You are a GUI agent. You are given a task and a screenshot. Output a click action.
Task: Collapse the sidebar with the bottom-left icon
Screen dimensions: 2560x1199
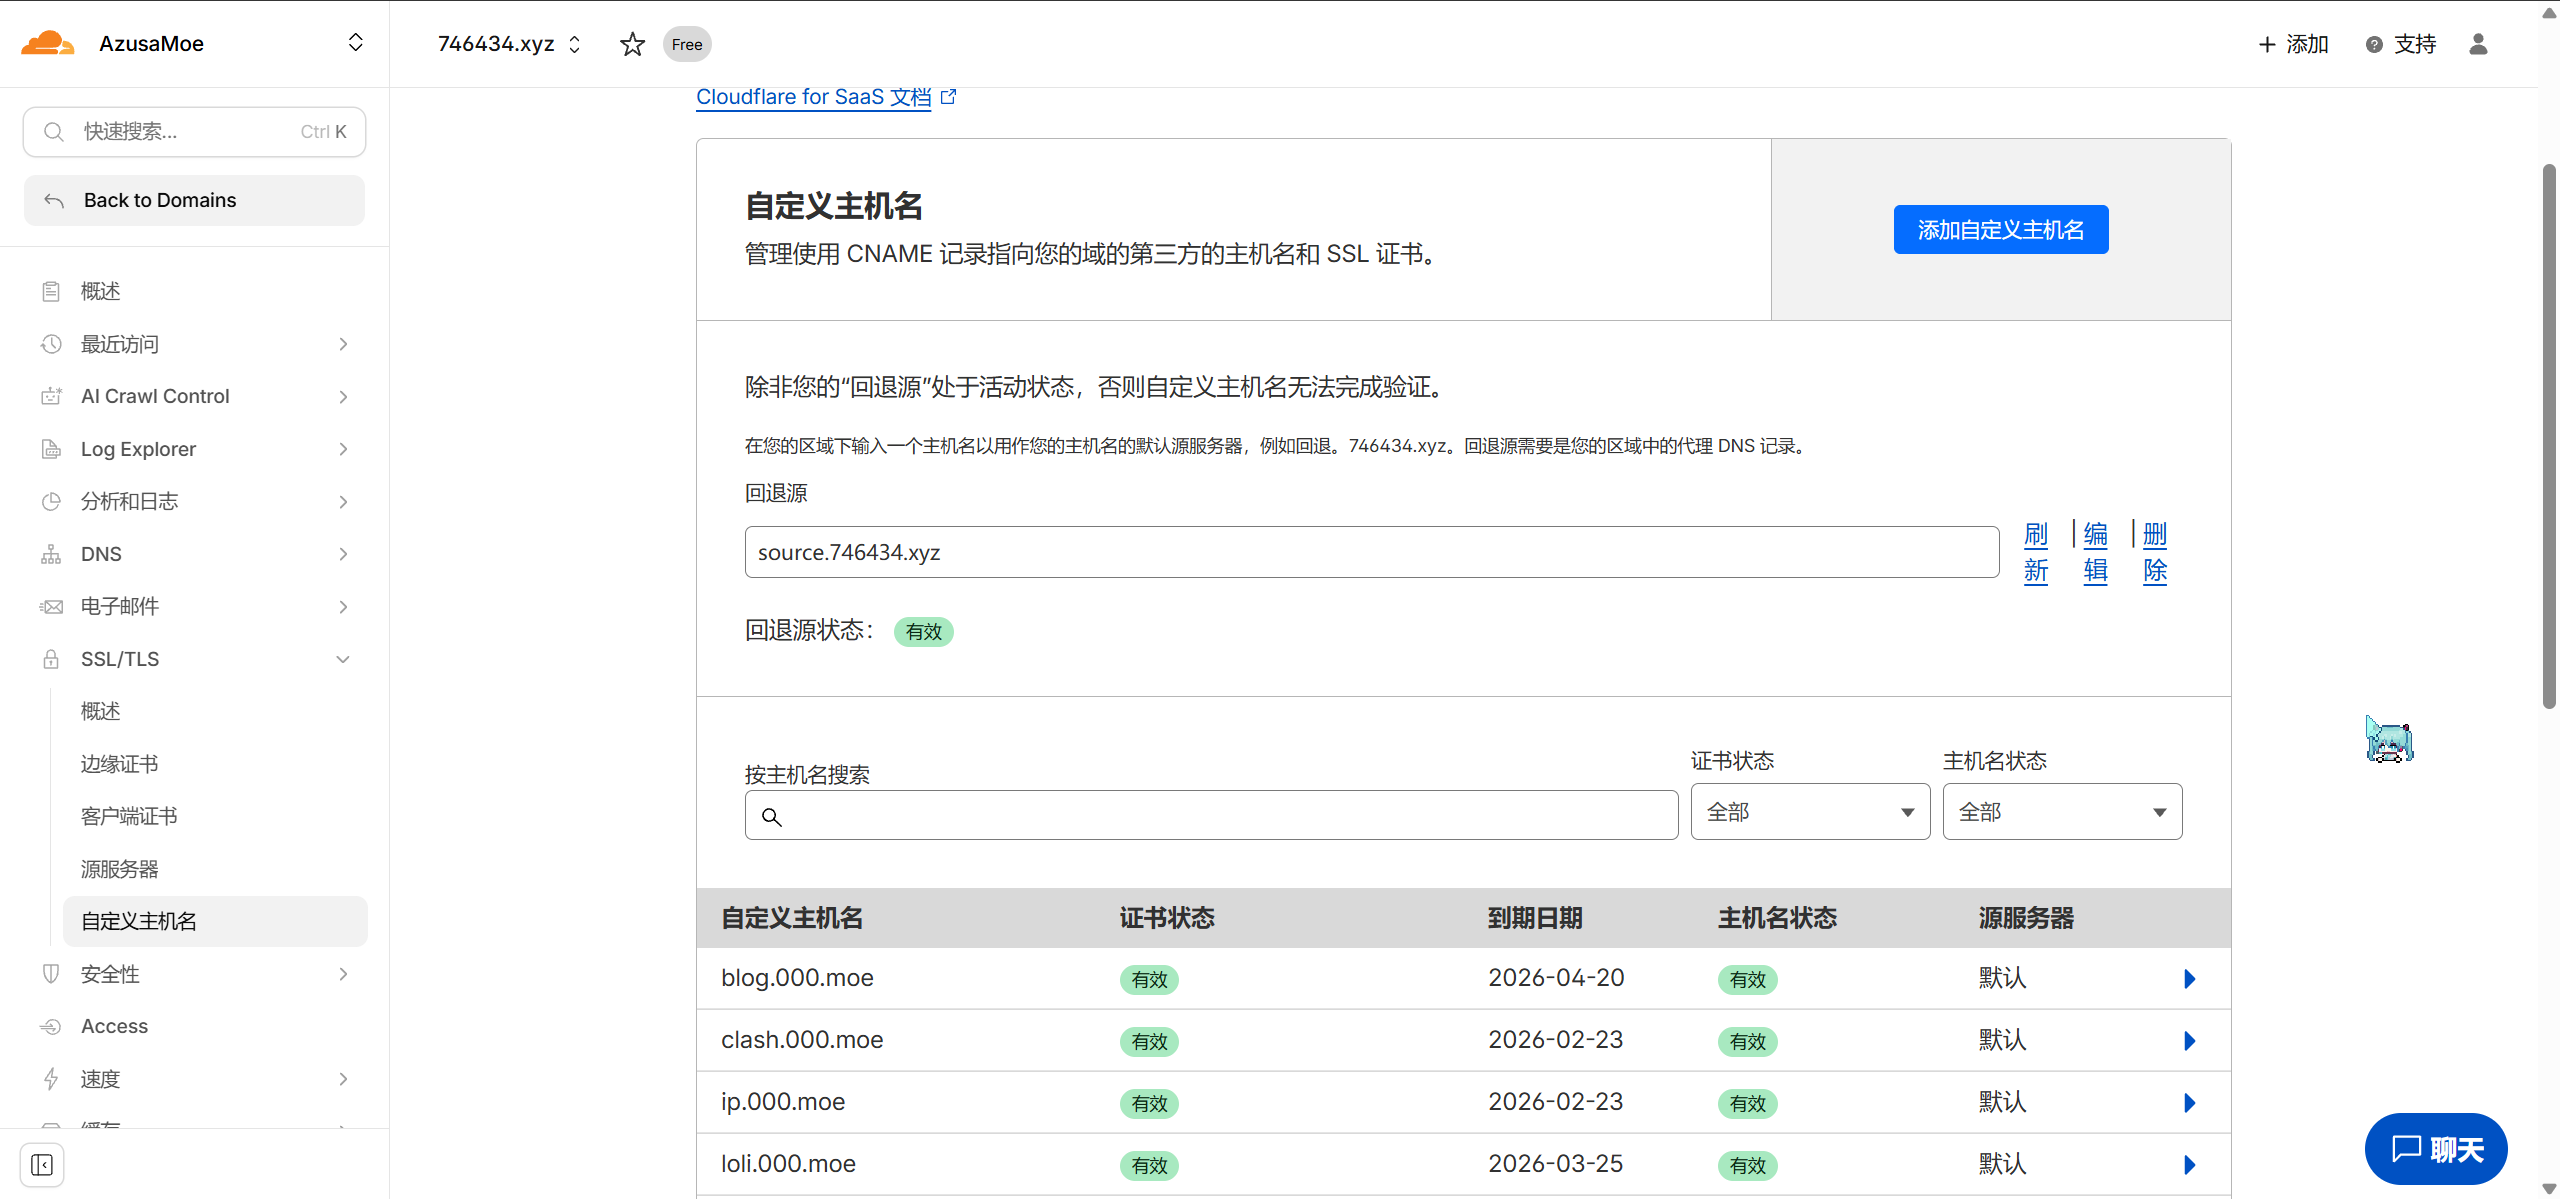tap(42, 1164)
